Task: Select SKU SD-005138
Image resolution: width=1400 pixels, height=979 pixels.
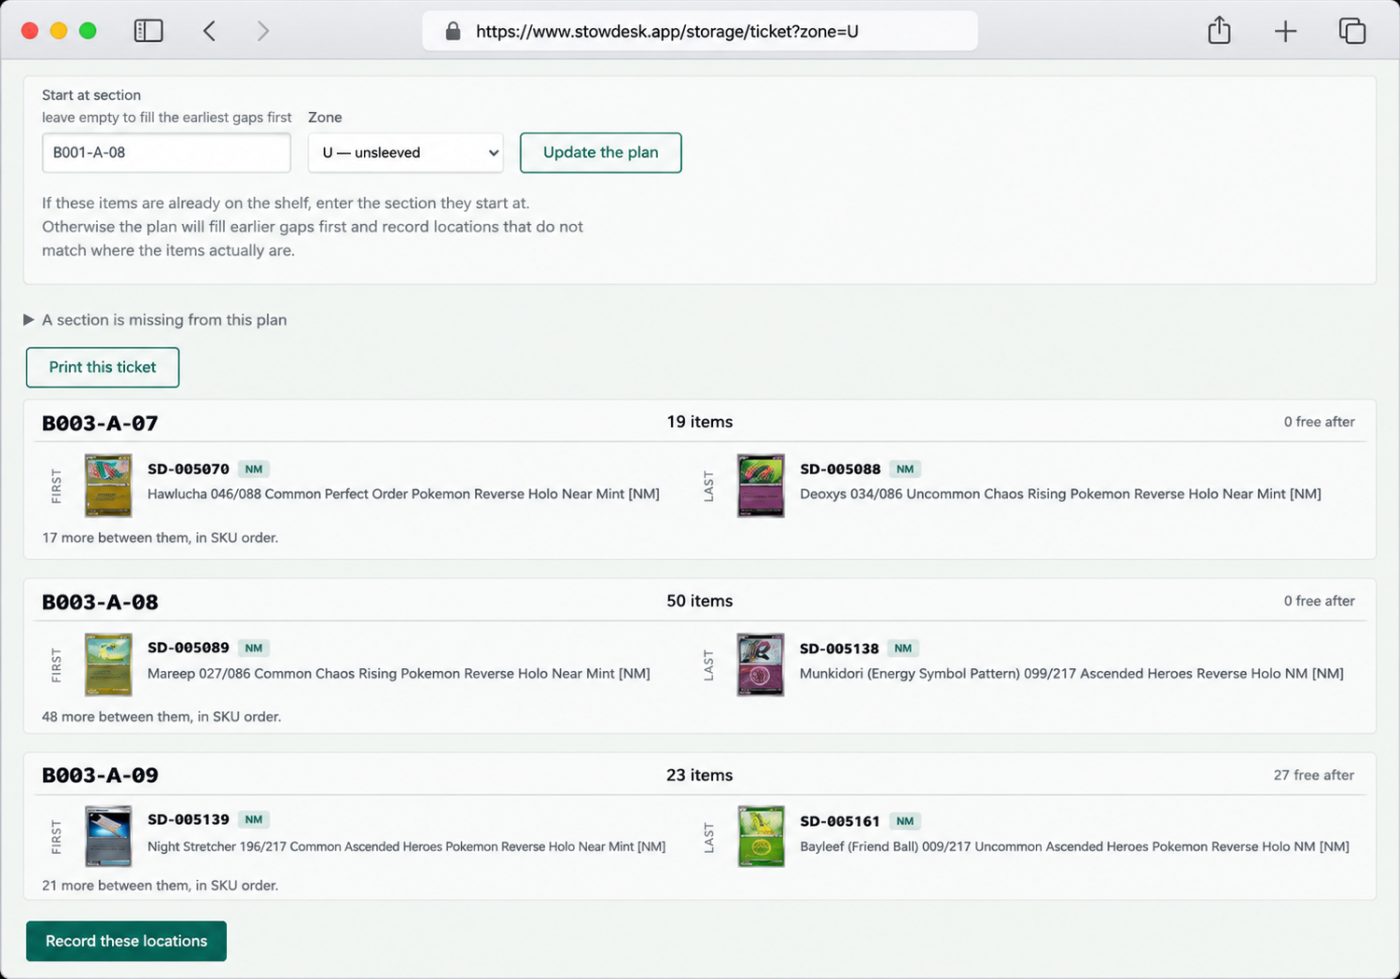Action: tap(839, 649)
